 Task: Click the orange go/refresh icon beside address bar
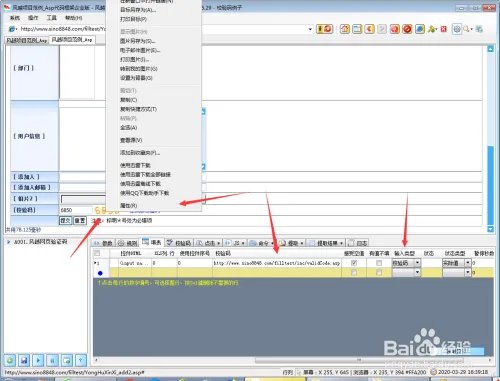[x=324, y=29]
